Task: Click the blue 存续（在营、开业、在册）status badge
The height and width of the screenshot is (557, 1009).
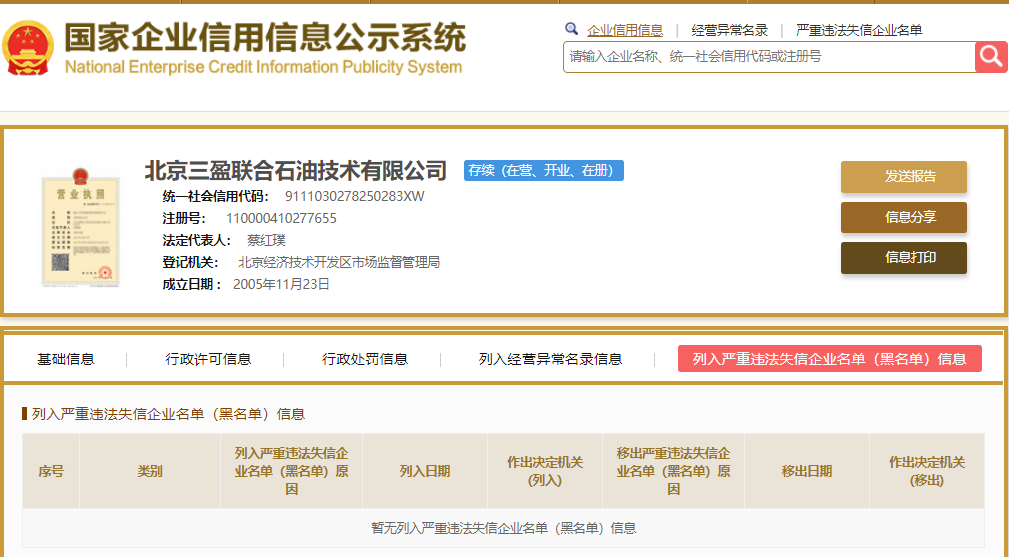Action: [544, 170]
